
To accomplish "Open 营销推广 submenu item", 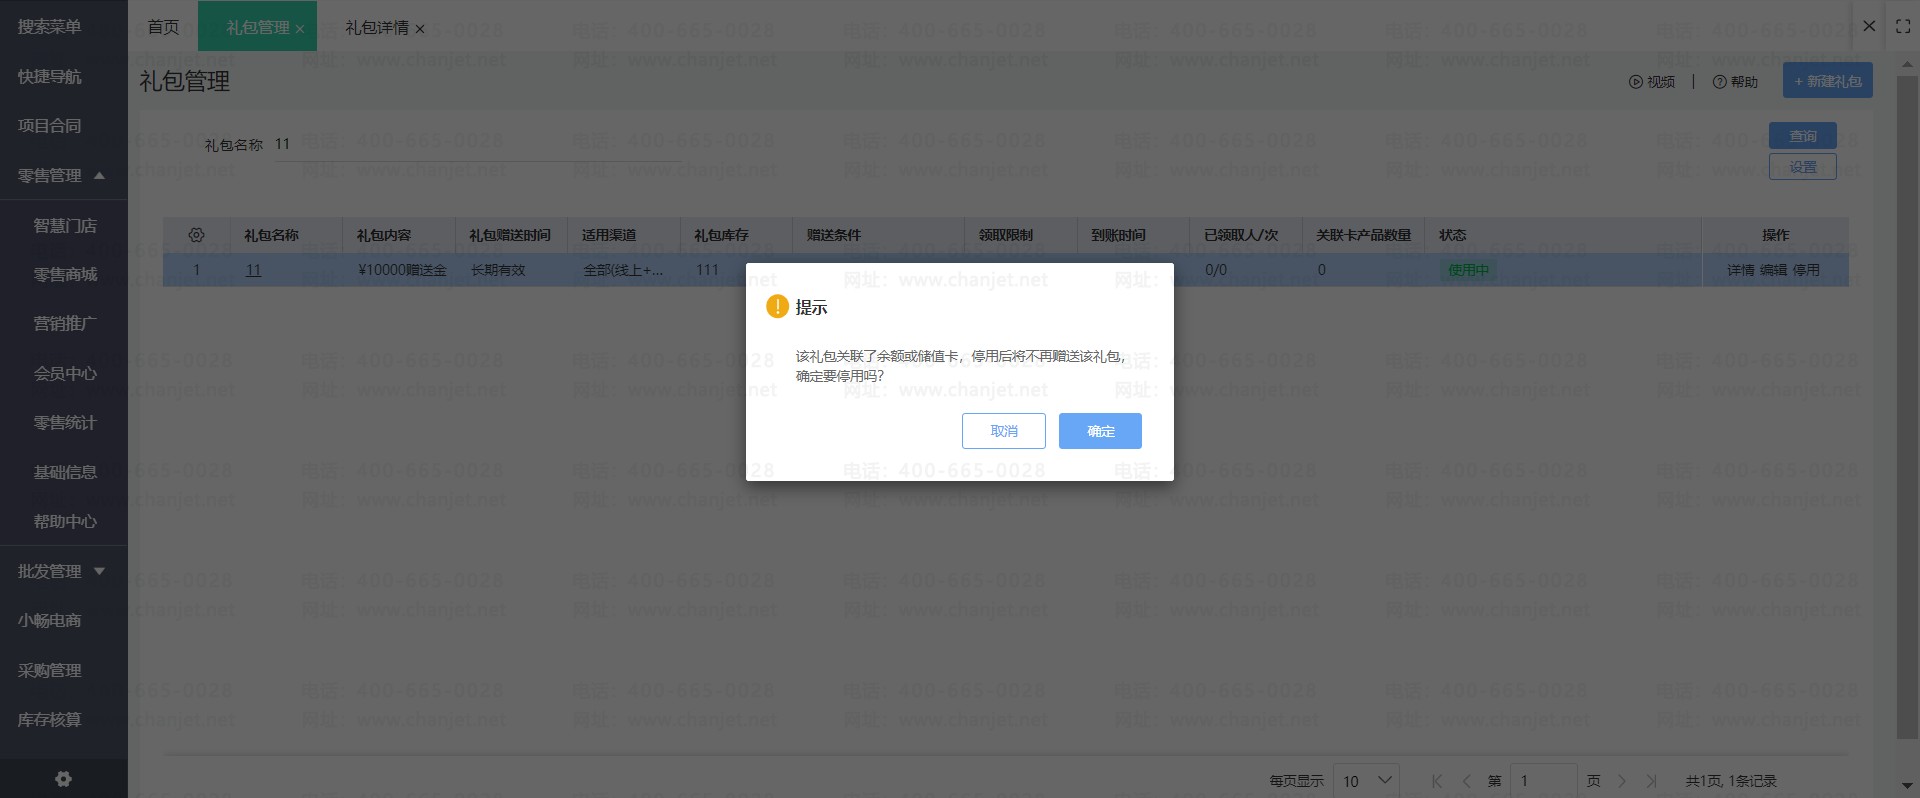I will 64,323.
